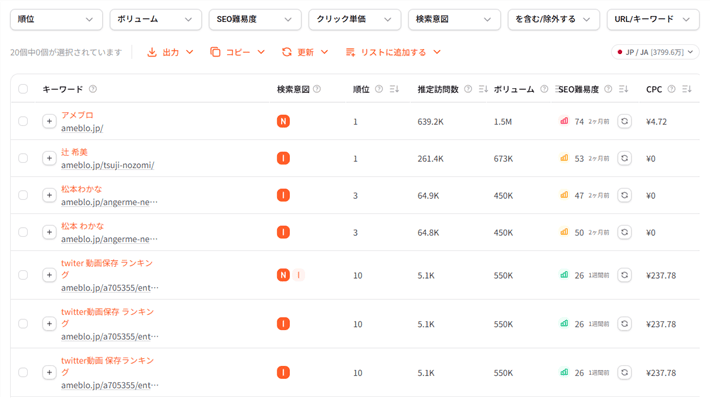
Task: Open the 順位 filter dropdown
Action: [56, 19]
